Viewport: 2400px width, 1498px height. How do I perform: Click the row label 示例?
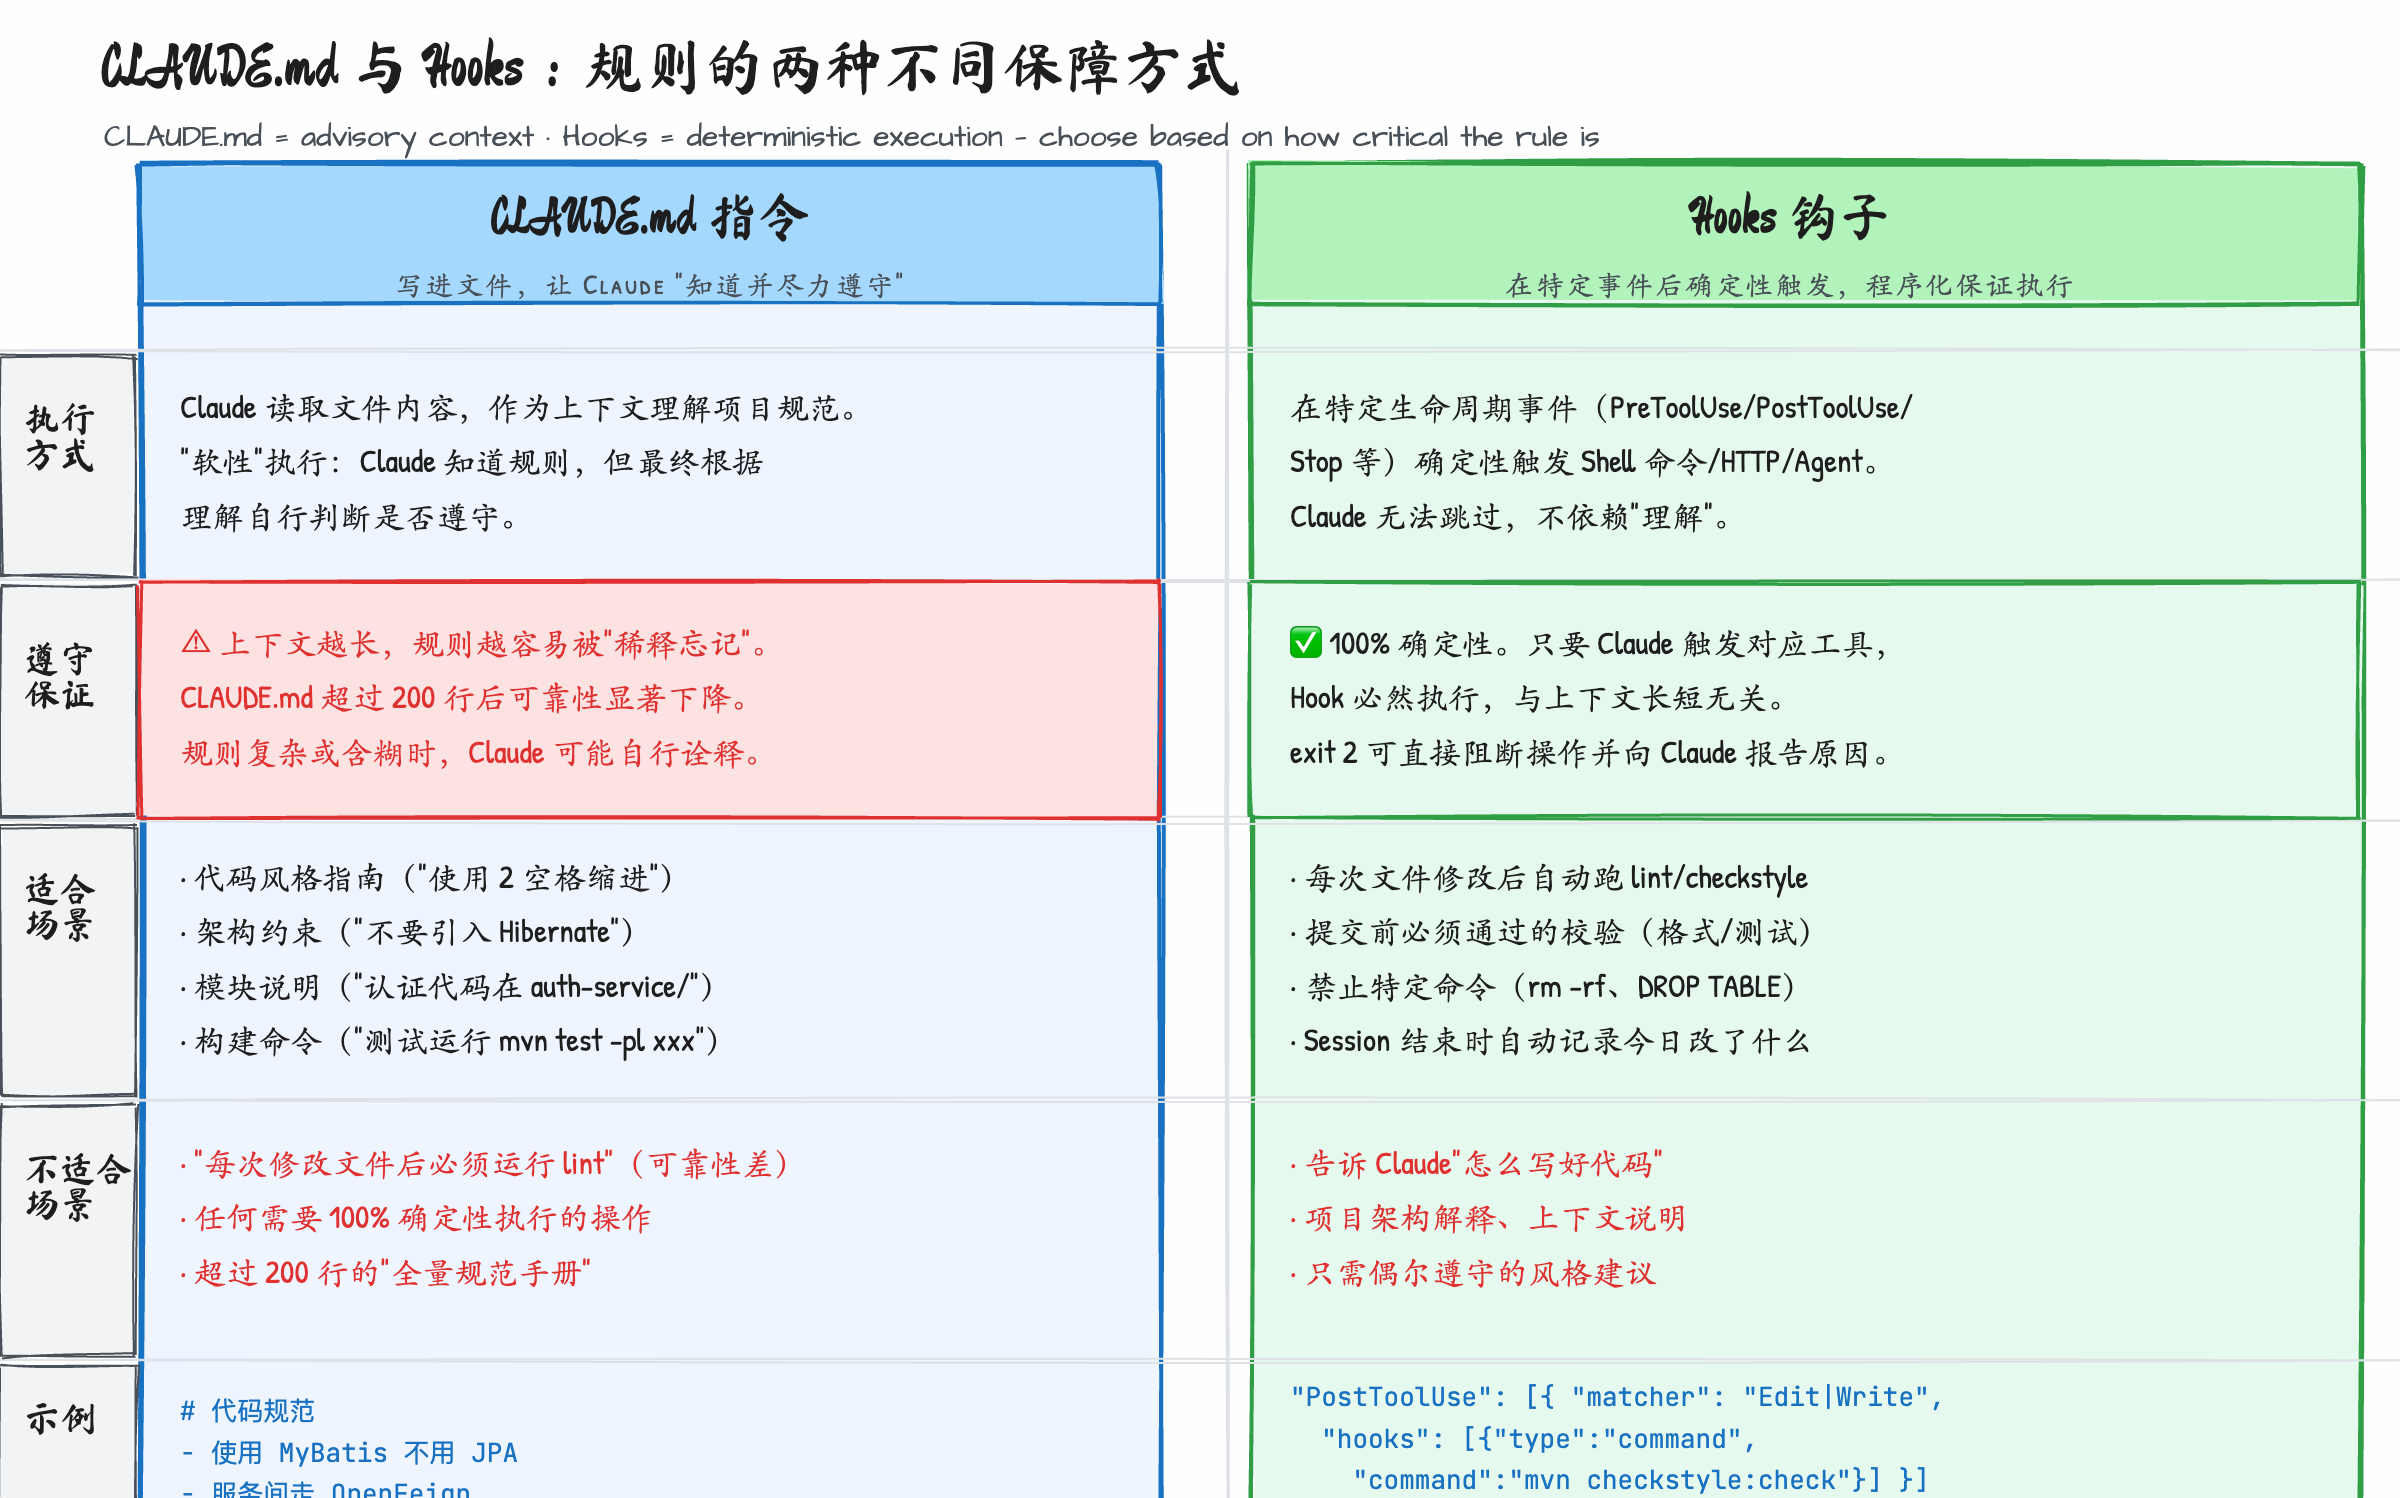tap(60, 1418)
